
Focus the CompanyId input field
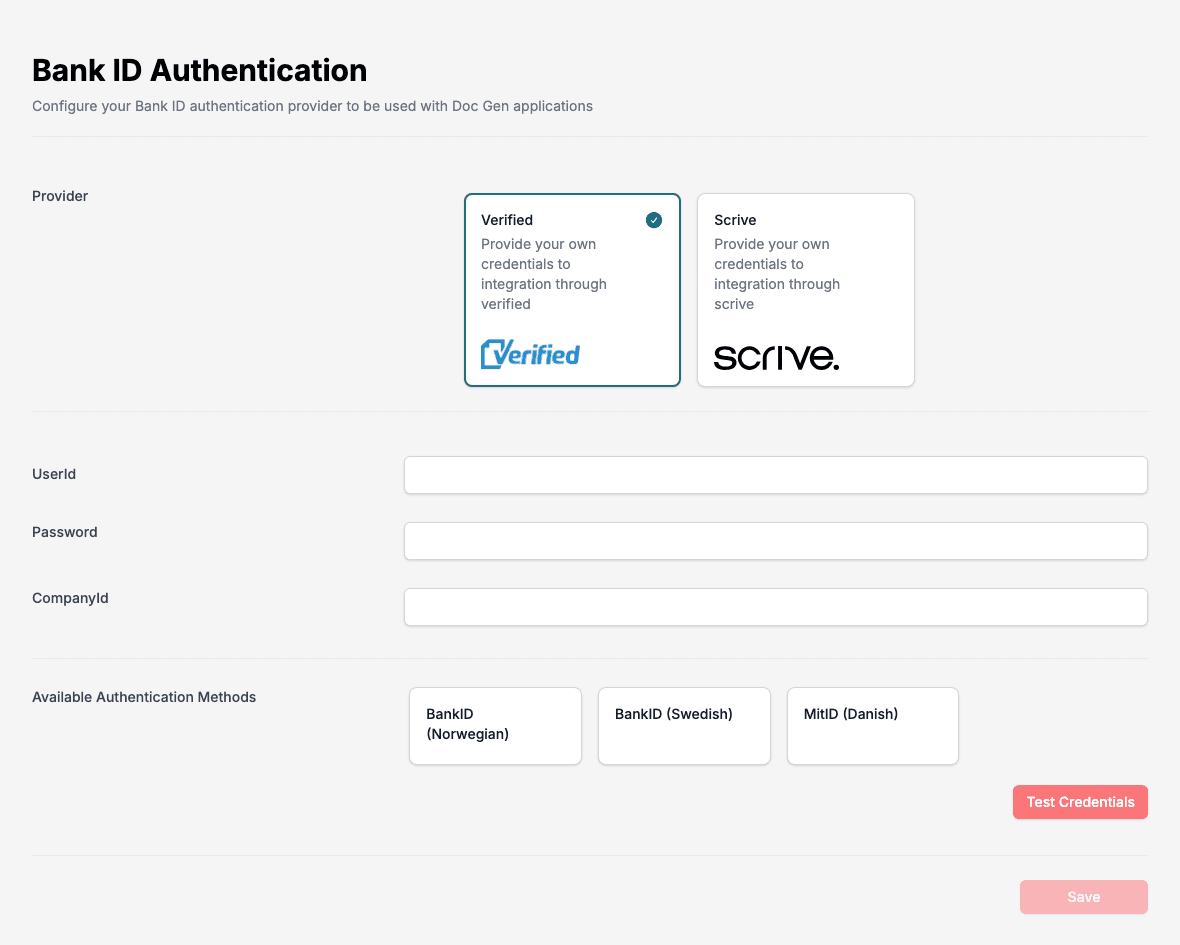[775, 607]
